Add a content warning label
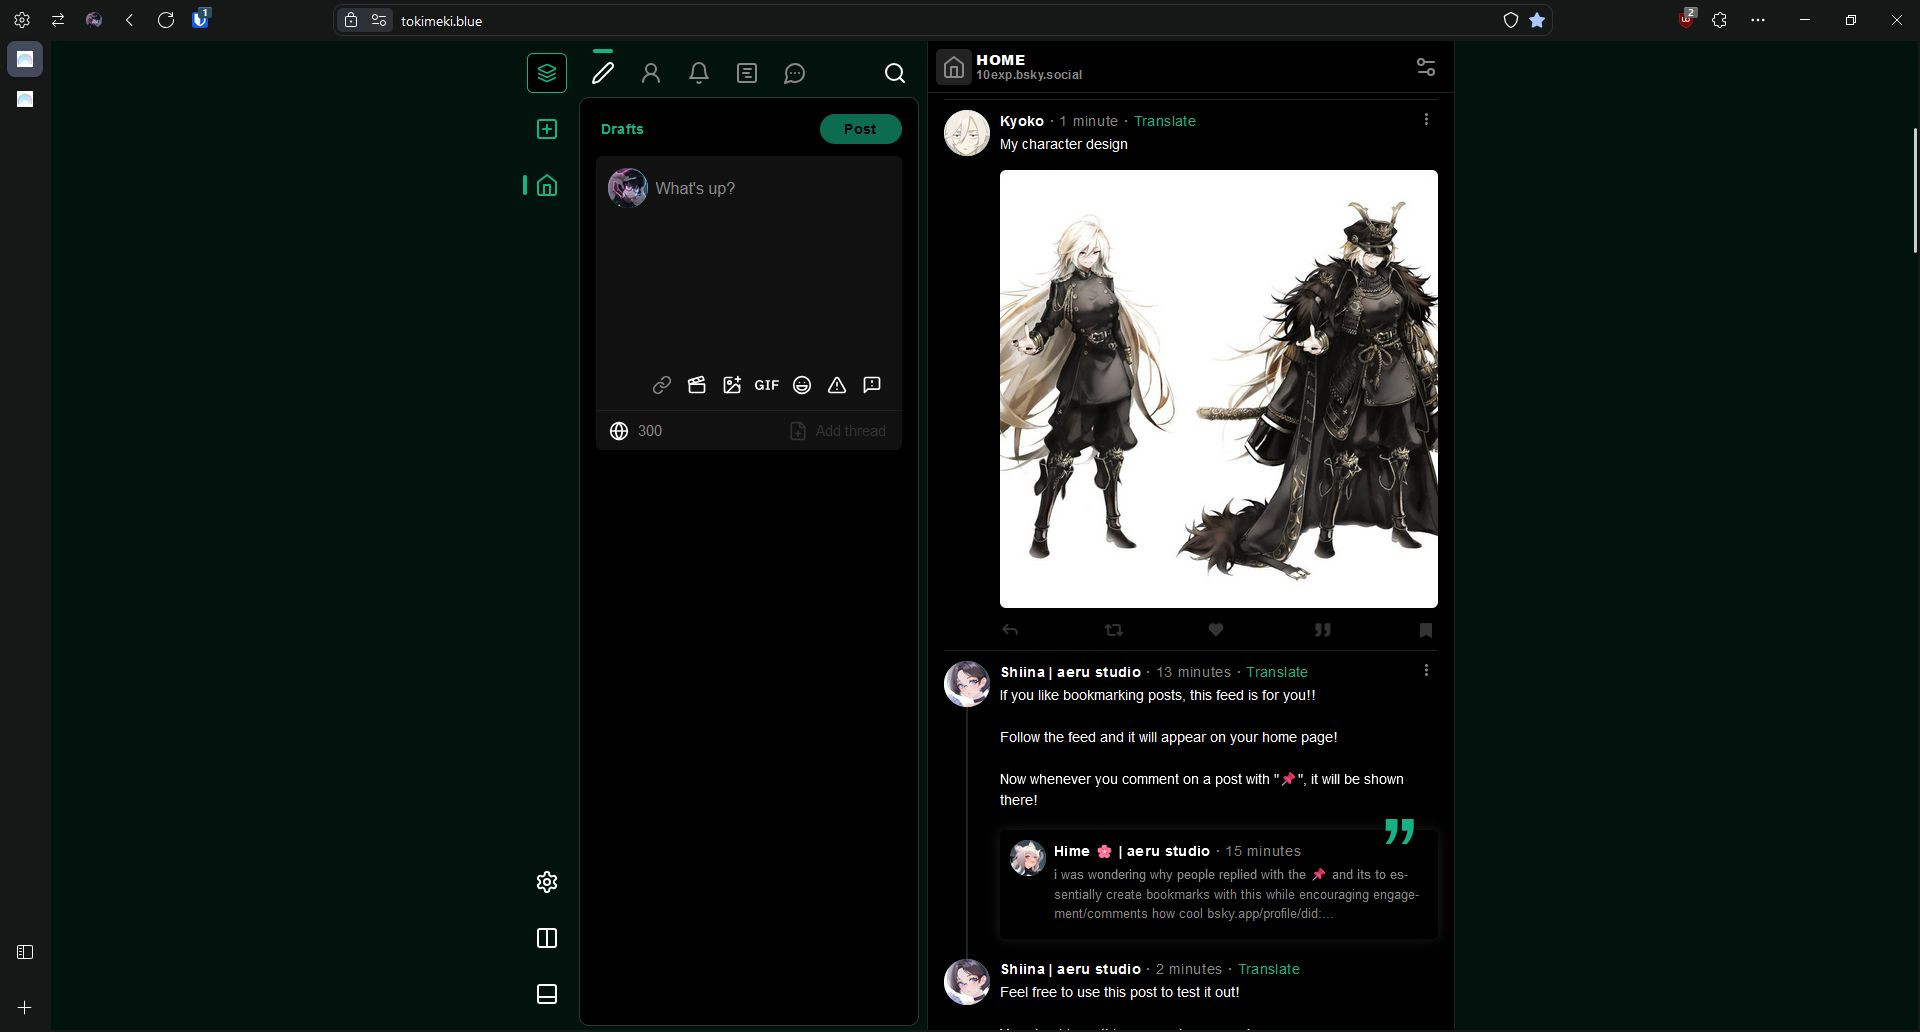Viewport: 1920px width, 1032px height. coord(837,385)
